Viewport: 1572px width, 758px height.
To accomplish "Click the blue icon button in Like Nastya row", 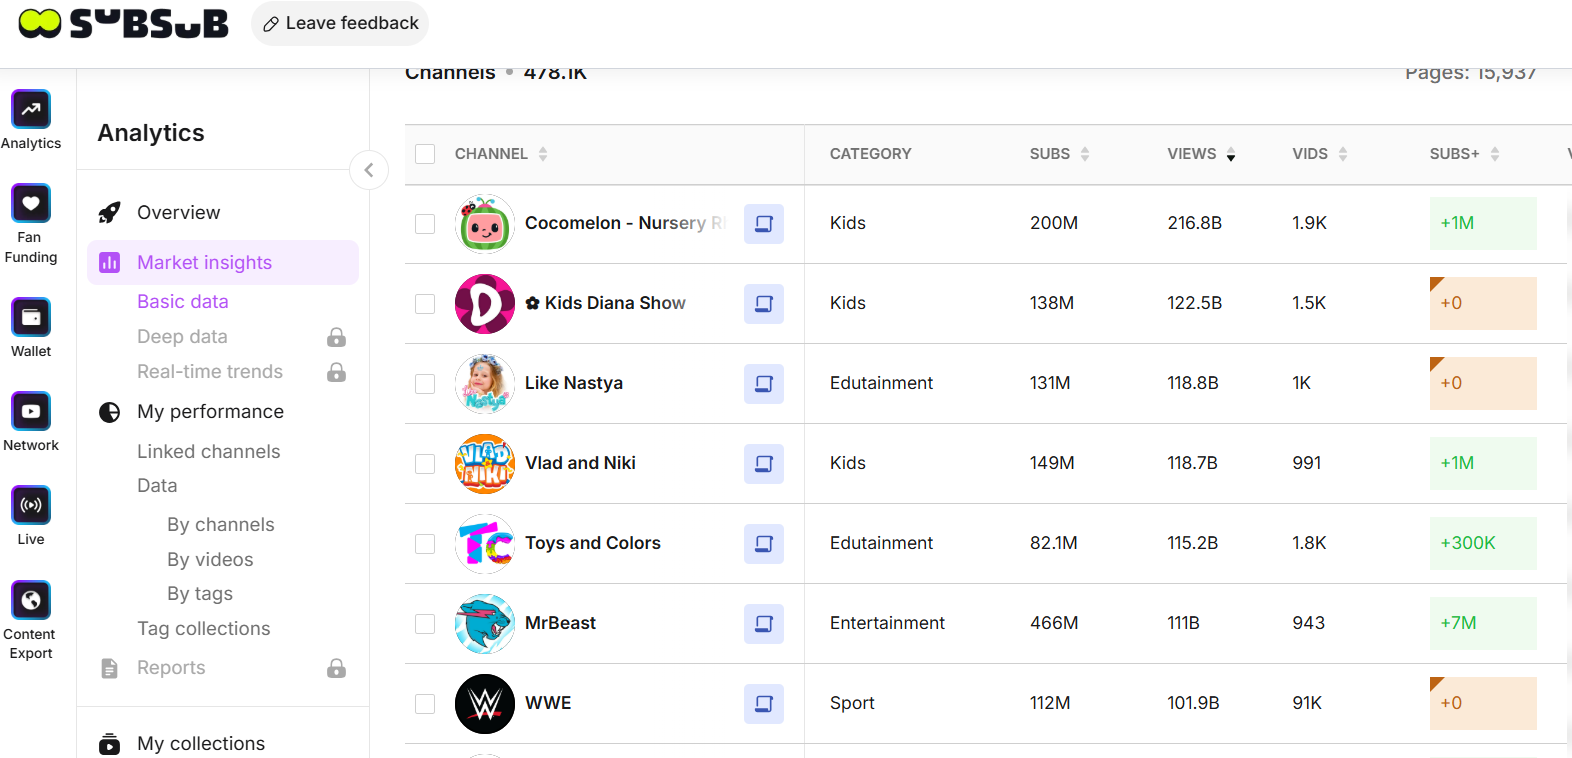I will coord(764,384).
